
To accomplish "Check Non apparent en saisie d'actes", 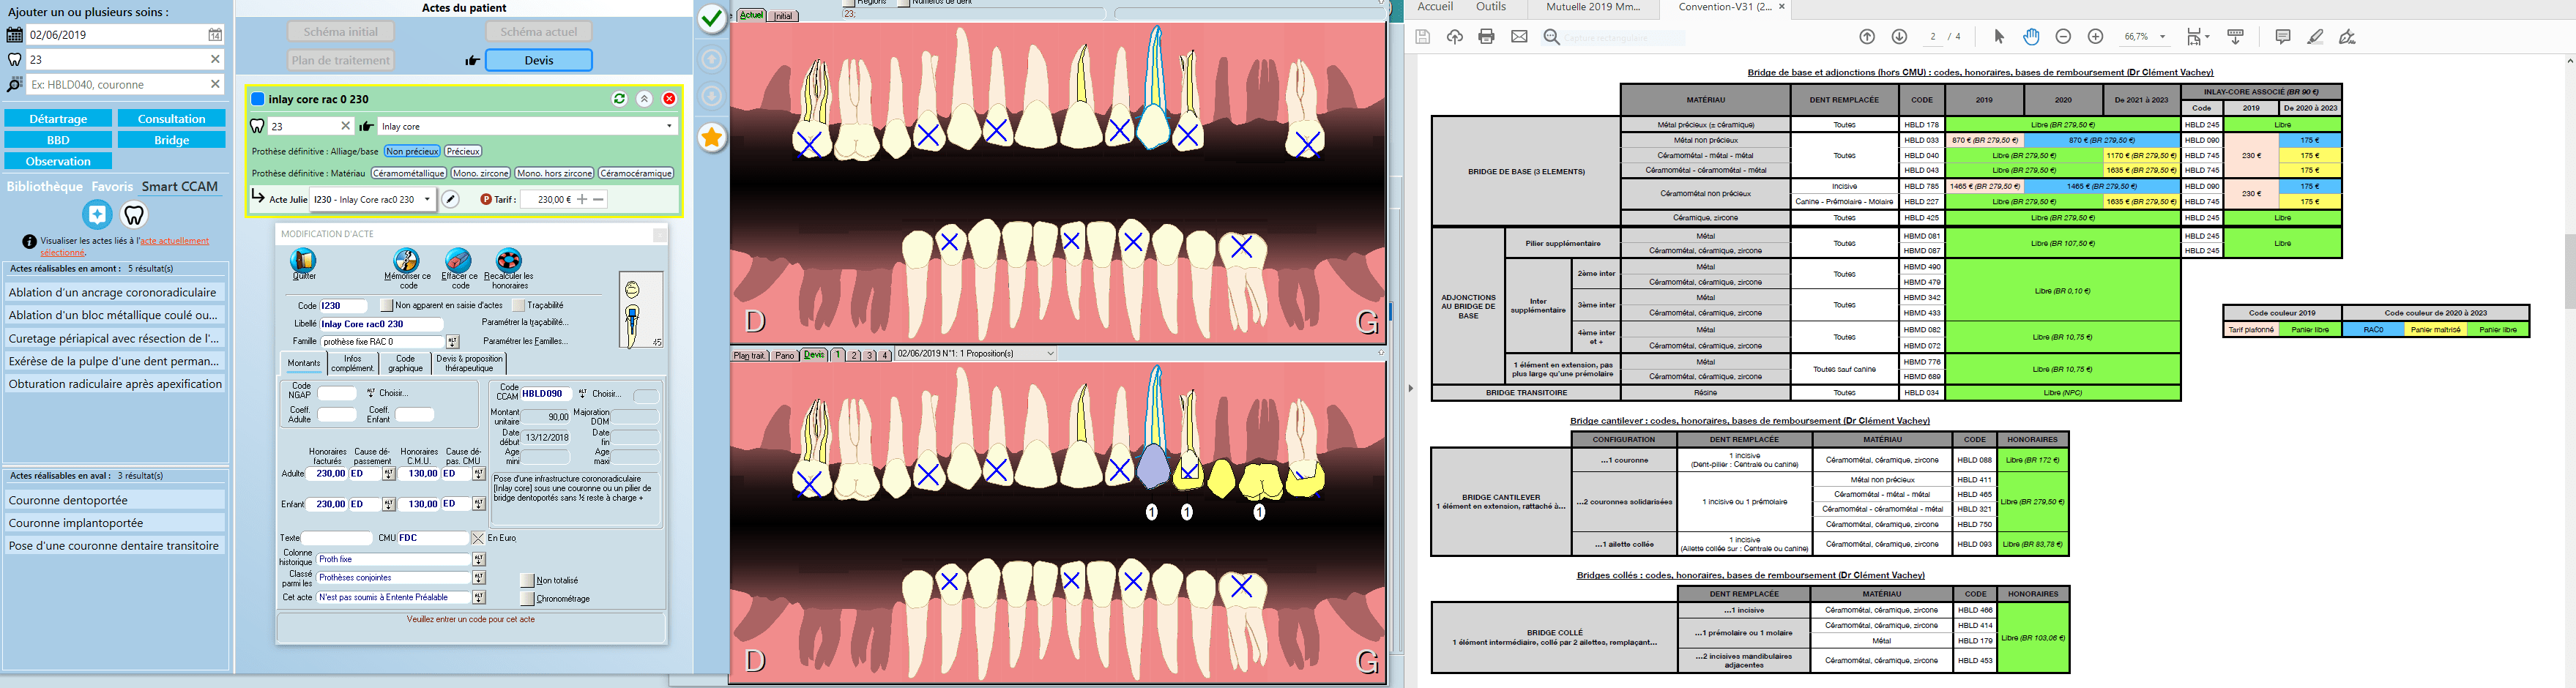I will point(386,305).
